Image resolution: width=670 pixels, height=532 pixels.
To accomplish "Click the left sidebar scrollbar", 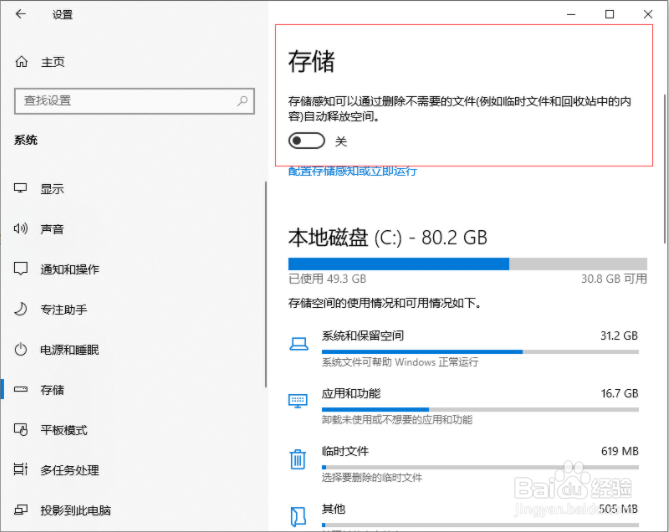I will coord(266,284).
